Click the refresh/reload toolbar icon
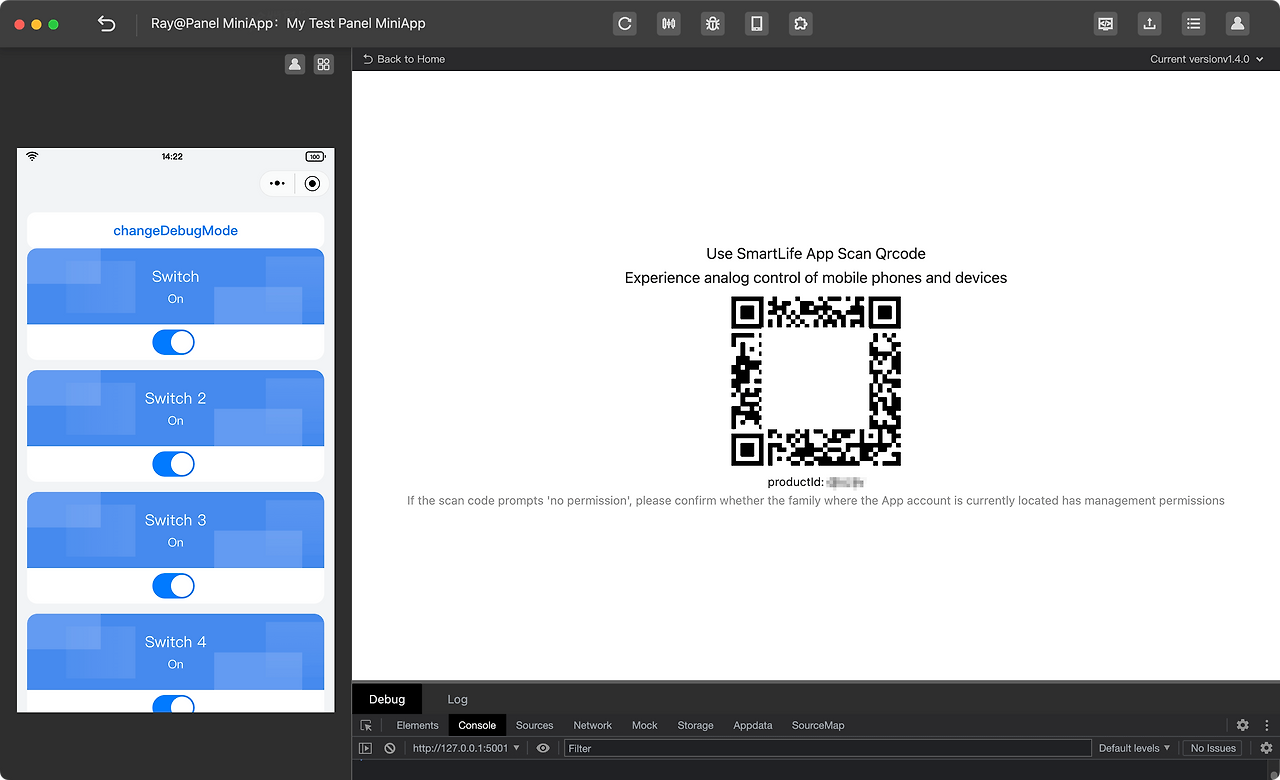This screenshot has width=1280, height=780. pyautogui.click(x=625, y=23)
